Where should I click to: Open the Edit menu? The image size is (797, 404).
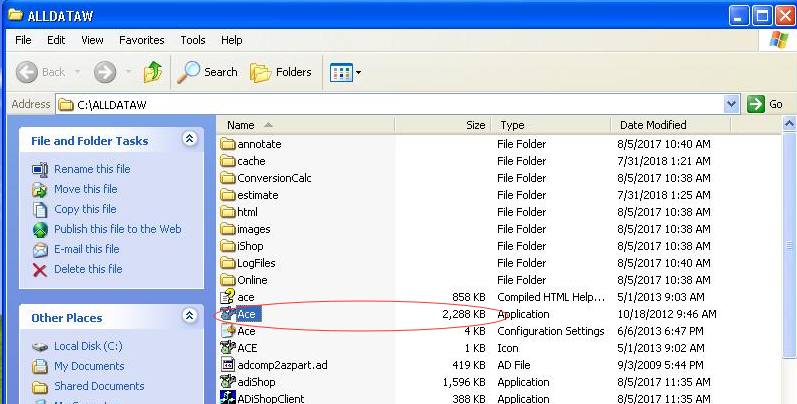click(56, 40)
